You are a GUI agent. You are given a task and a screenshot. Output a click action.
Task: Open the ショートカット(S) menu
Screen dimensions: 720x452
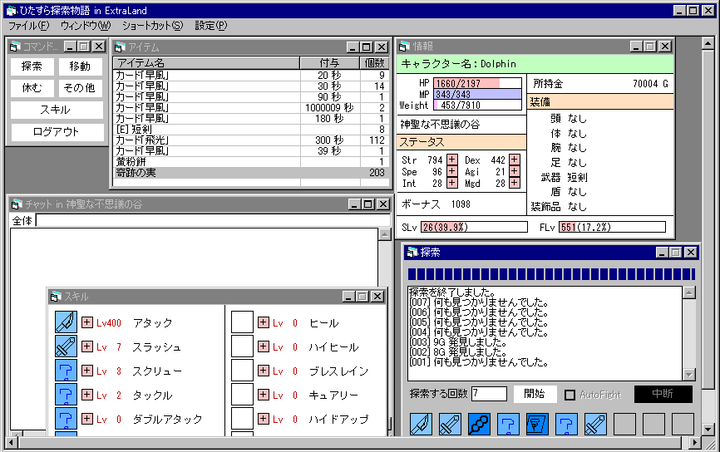(x=152, y=26)
